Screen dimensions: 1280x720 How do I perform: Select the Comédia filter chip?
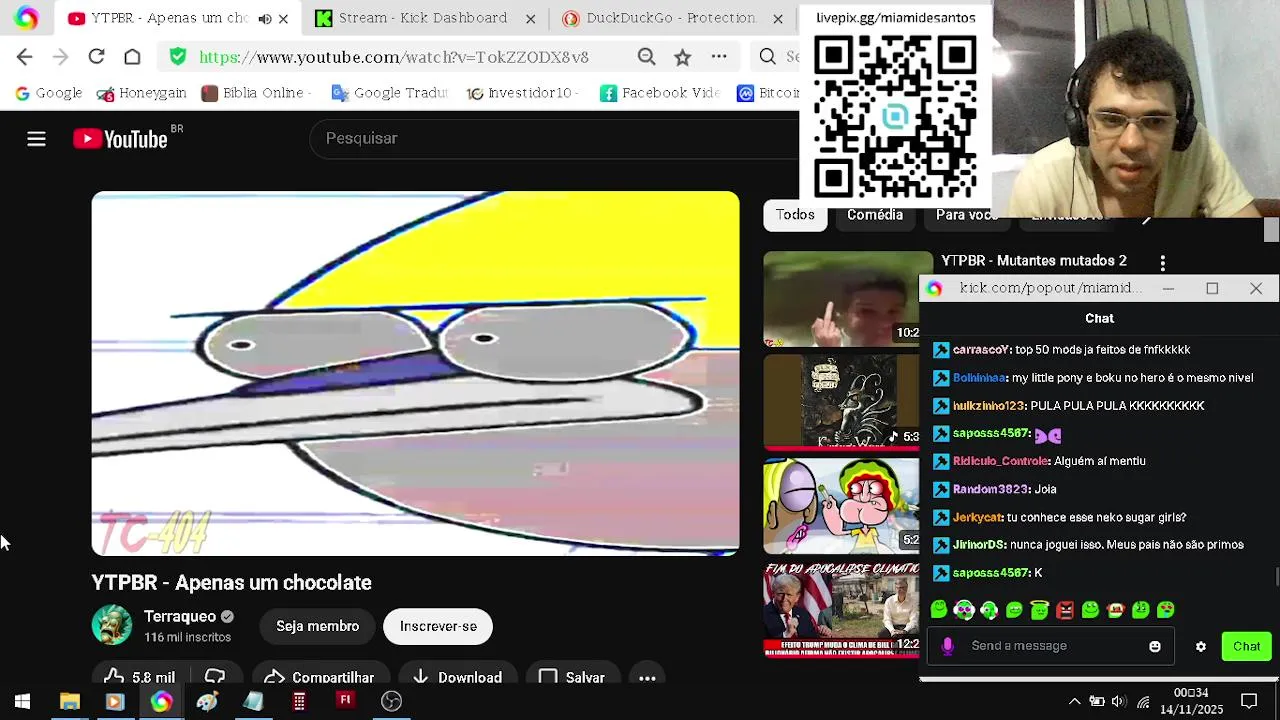pyautogui.click(x=875, y=215)
